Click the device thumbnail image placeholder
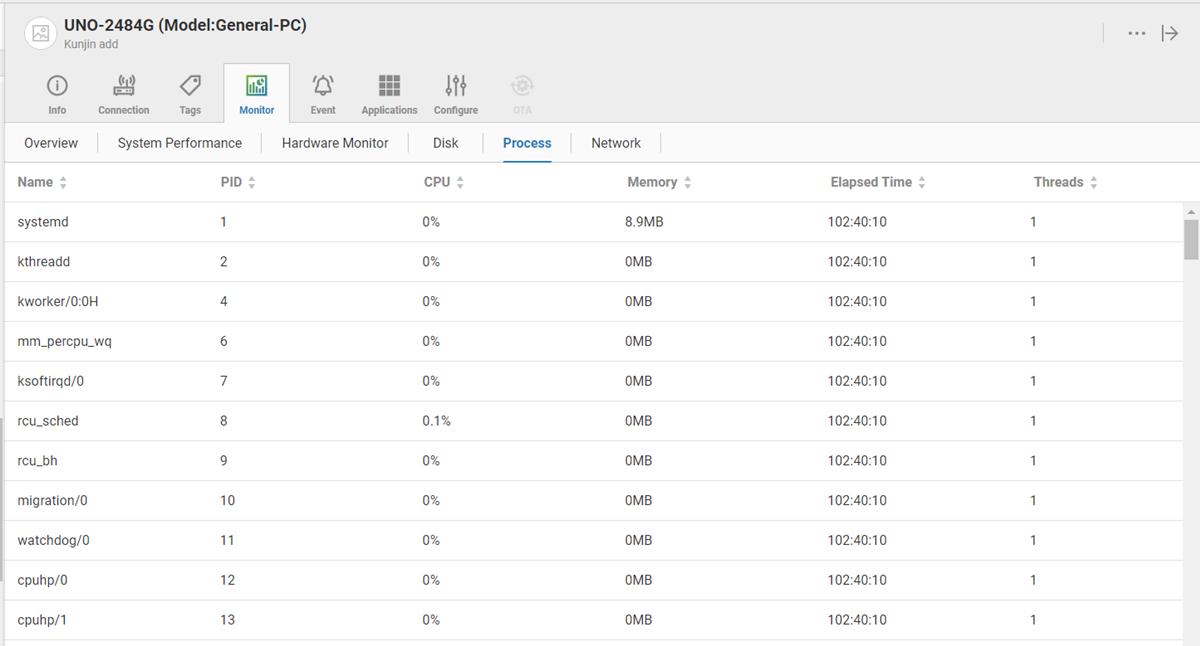This screenshot has width=1200, height=646. tap(40, 33)
